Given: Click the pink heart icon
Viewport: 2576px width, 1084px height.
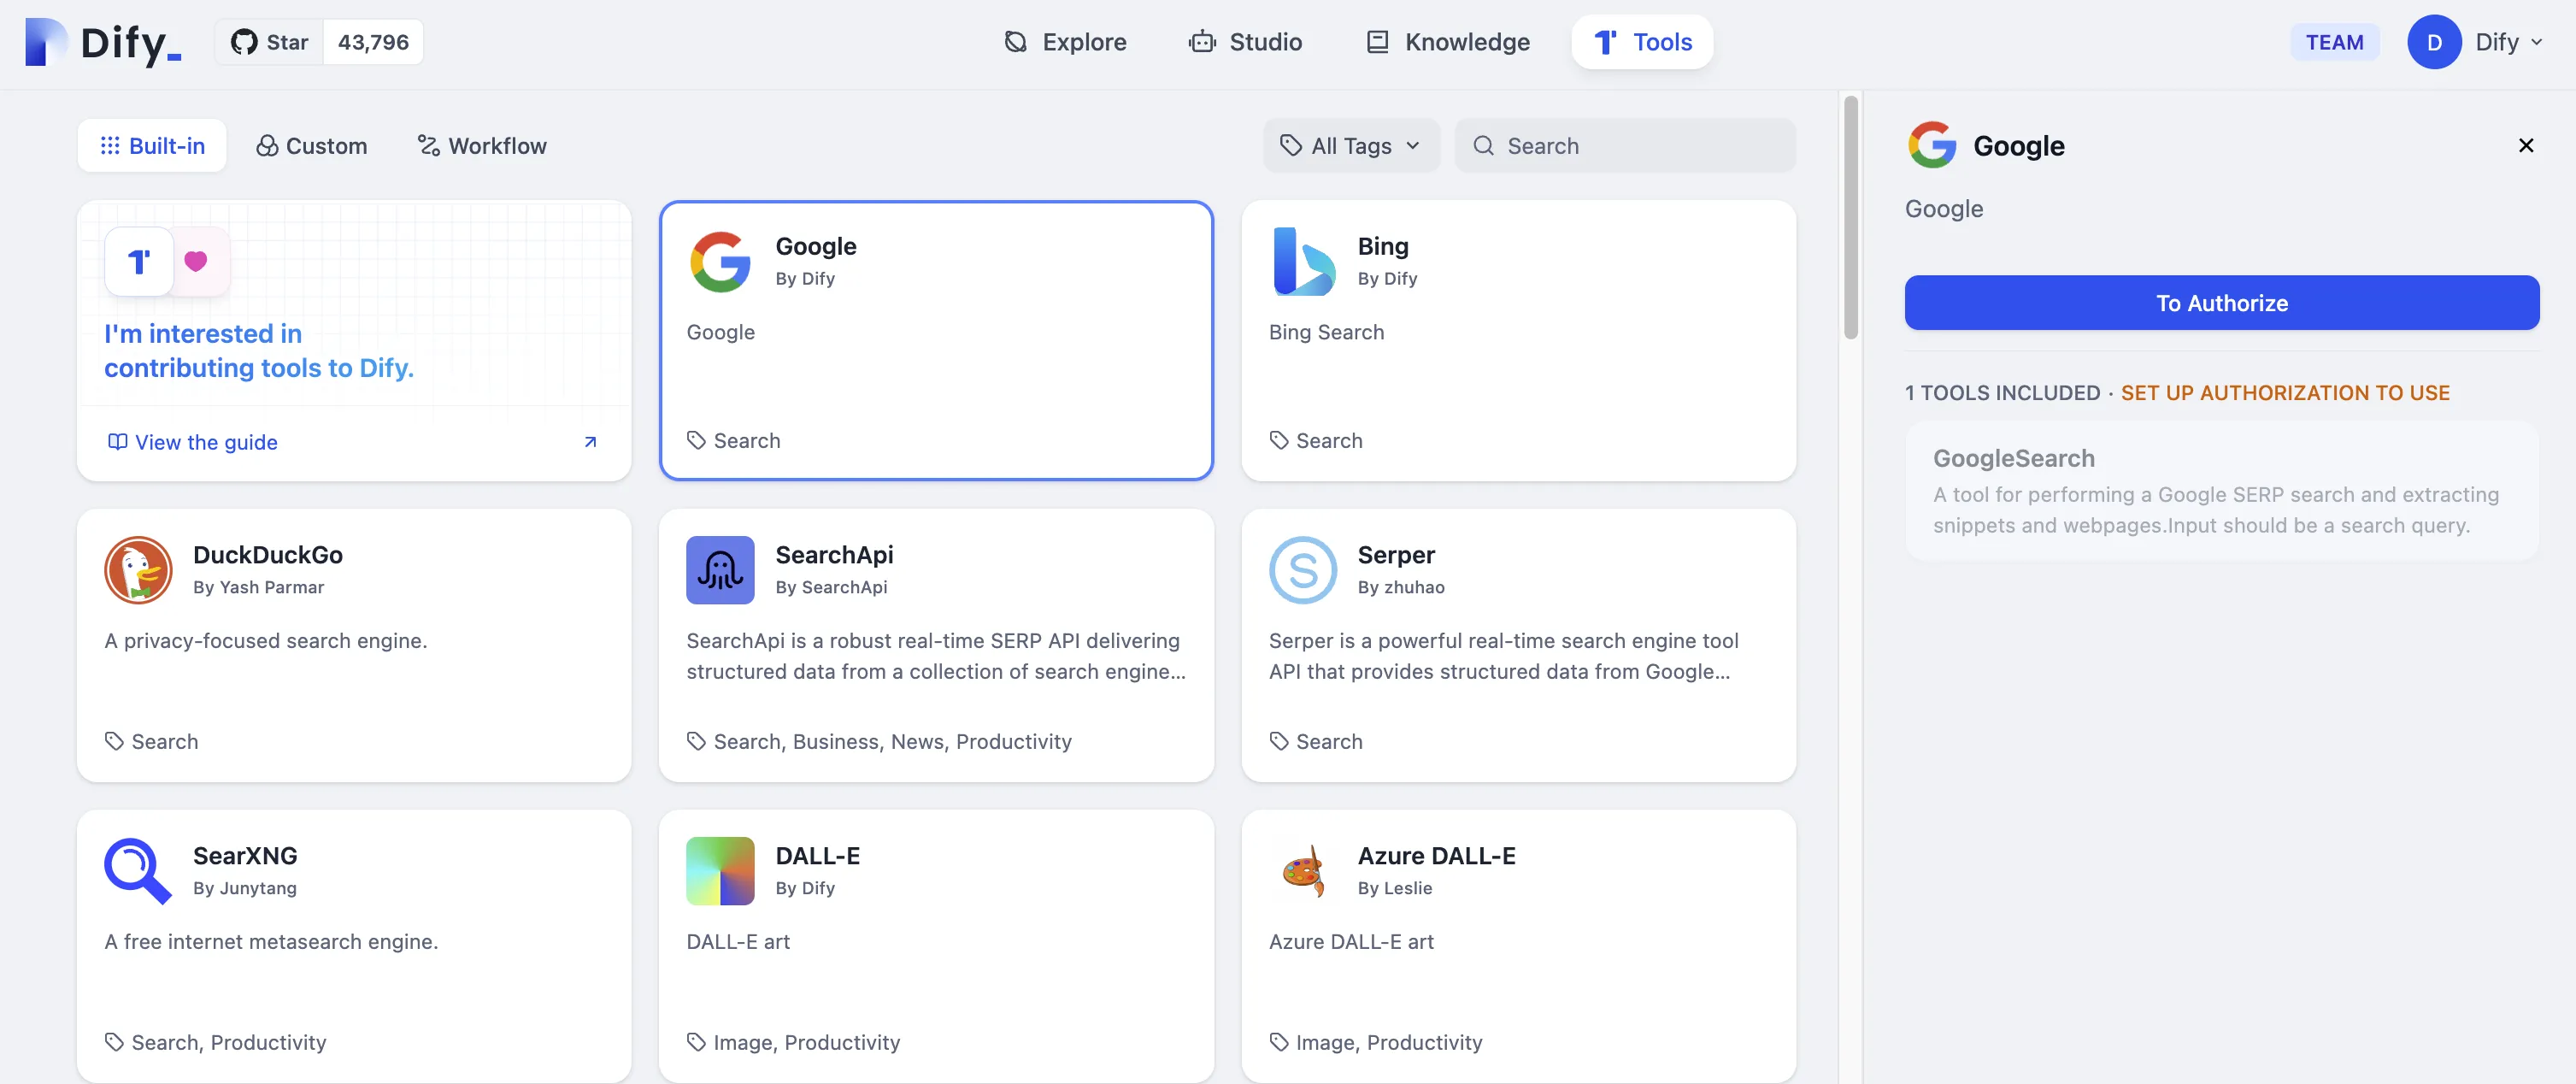Looking at the screenshot, I should click(x=196, y=261).
